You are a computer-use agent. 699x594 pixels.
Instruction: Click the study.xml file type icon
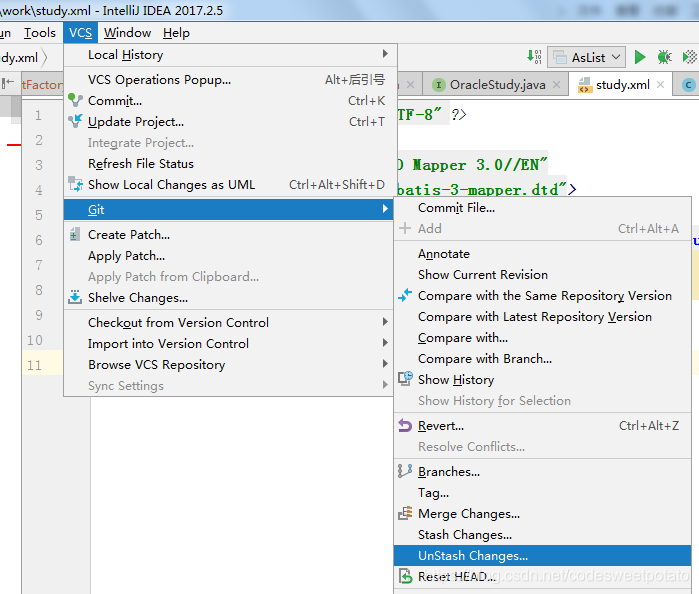[x=585, y=85]
